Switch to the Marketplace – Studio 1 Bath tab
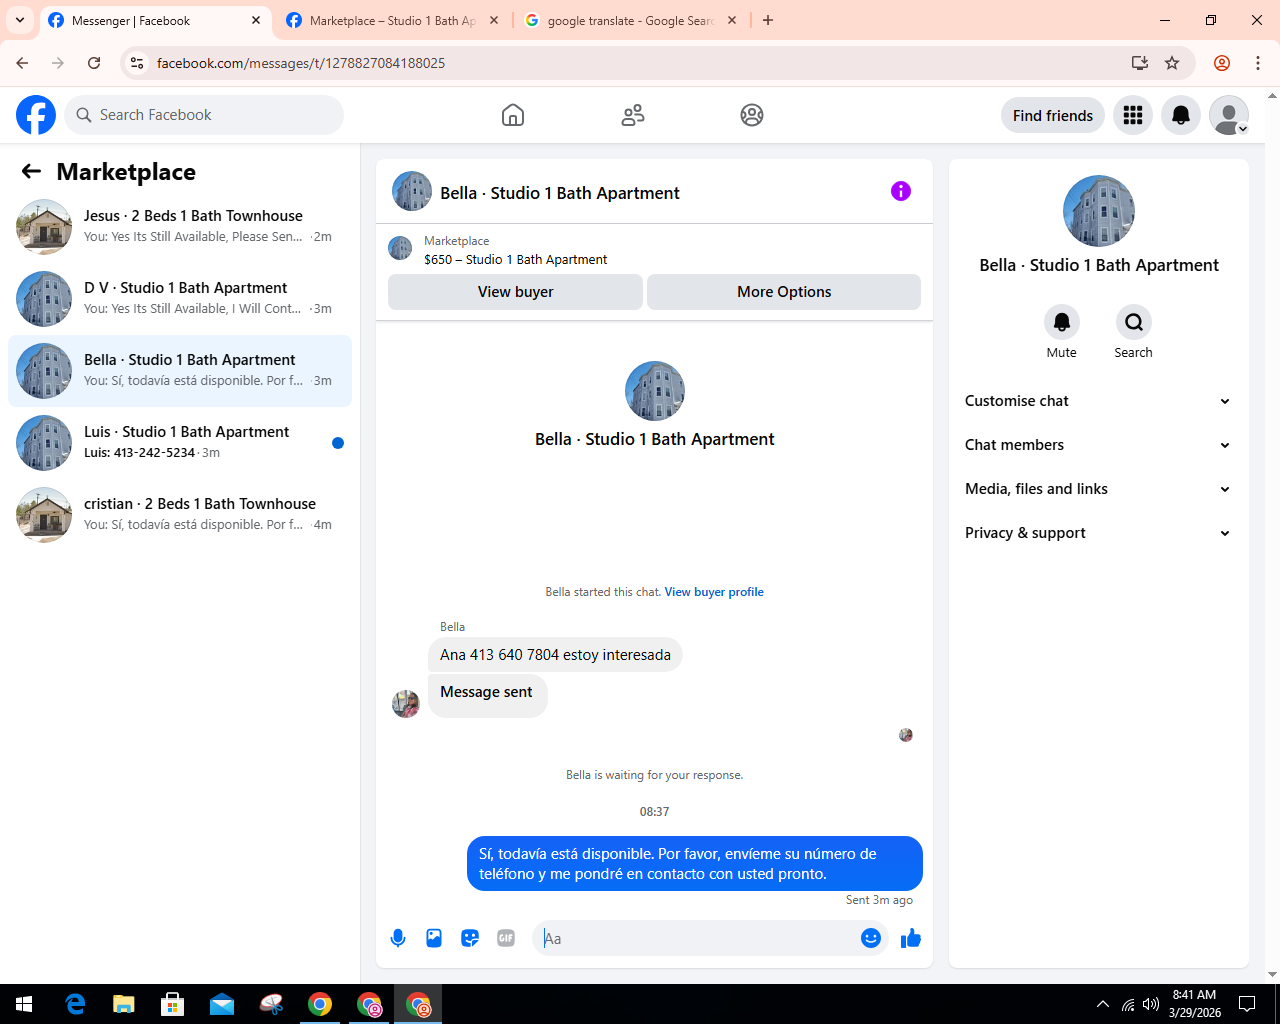 pos(392,20)
